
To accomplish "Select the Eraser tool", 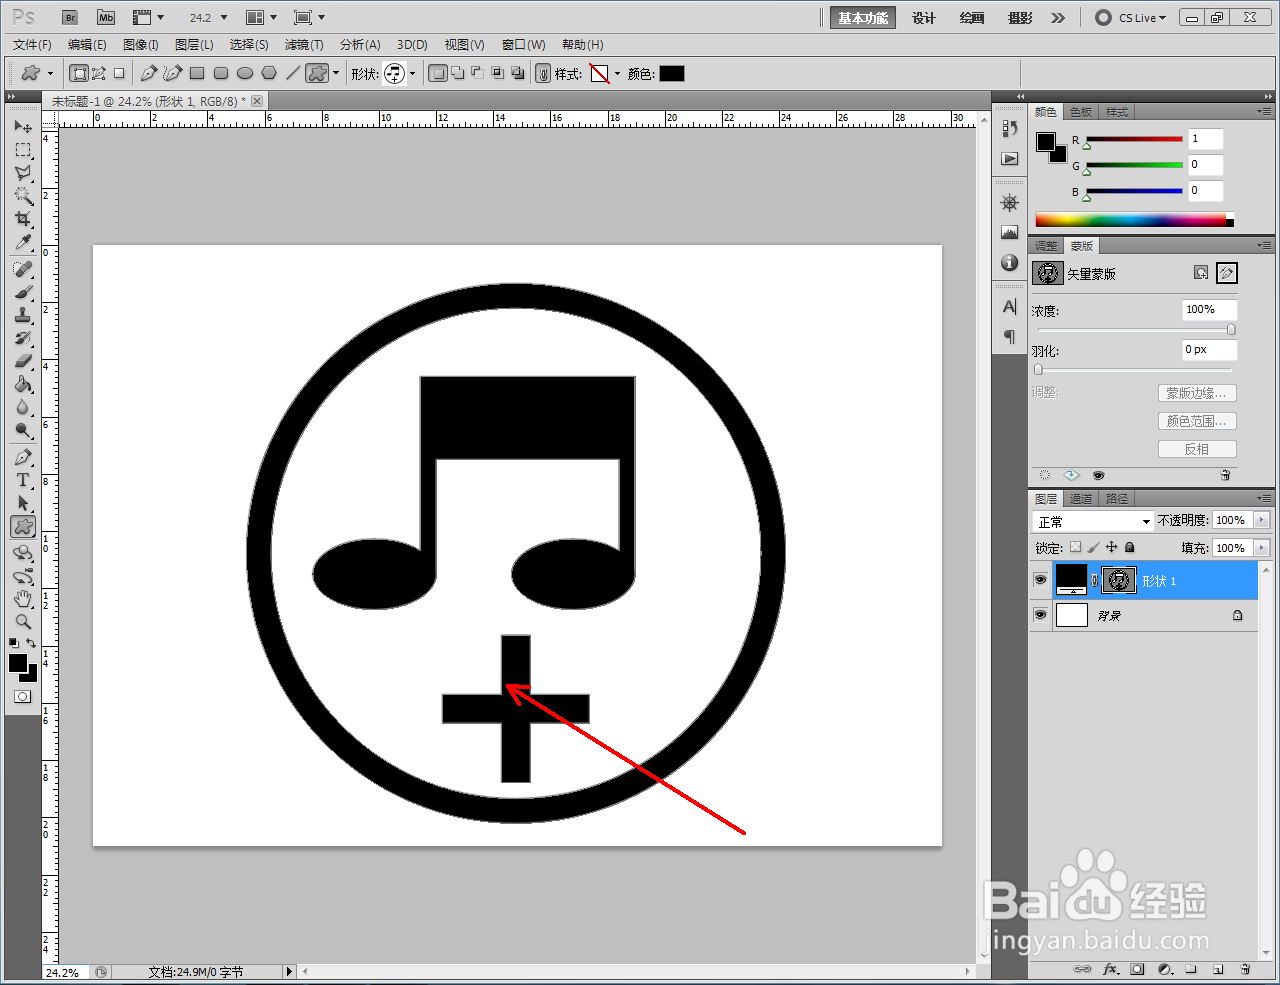I will coord(23,361).
